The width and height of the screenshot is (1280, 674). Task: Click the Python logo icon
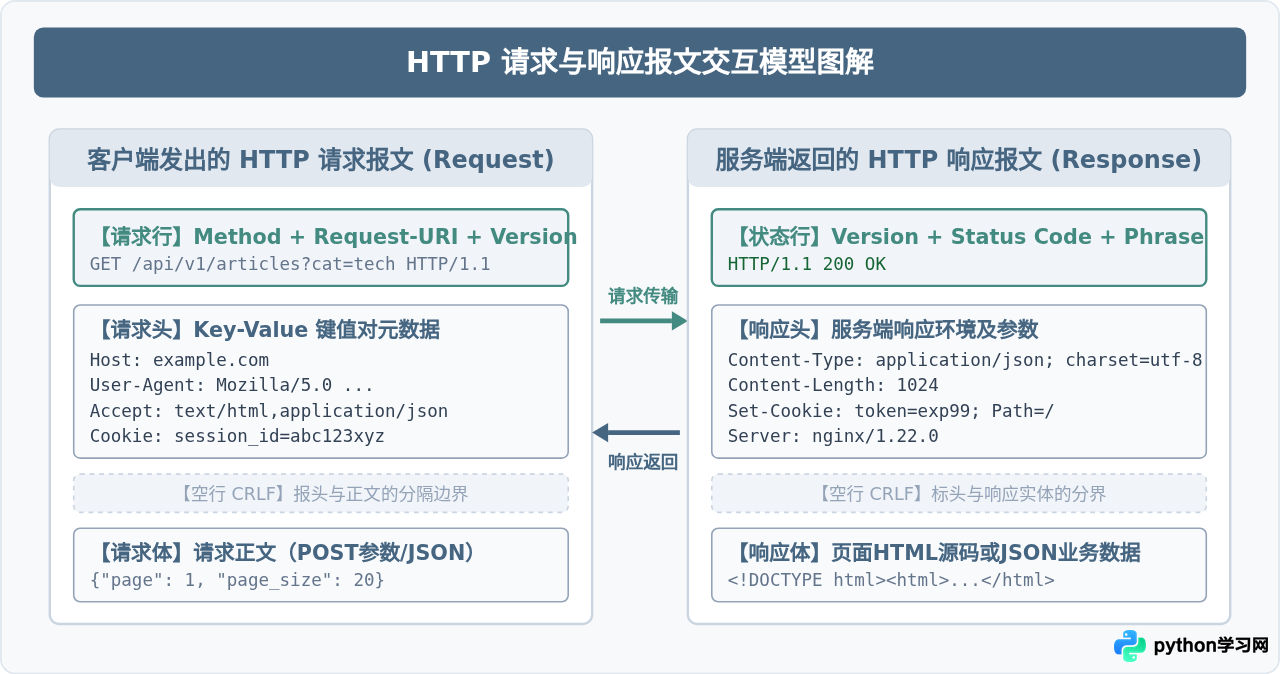[x=1130, y=646]
